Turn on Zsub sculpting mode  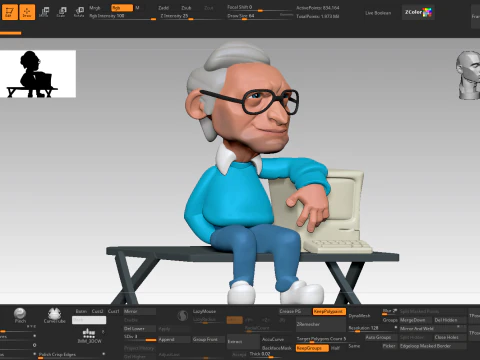click(186, 8)
